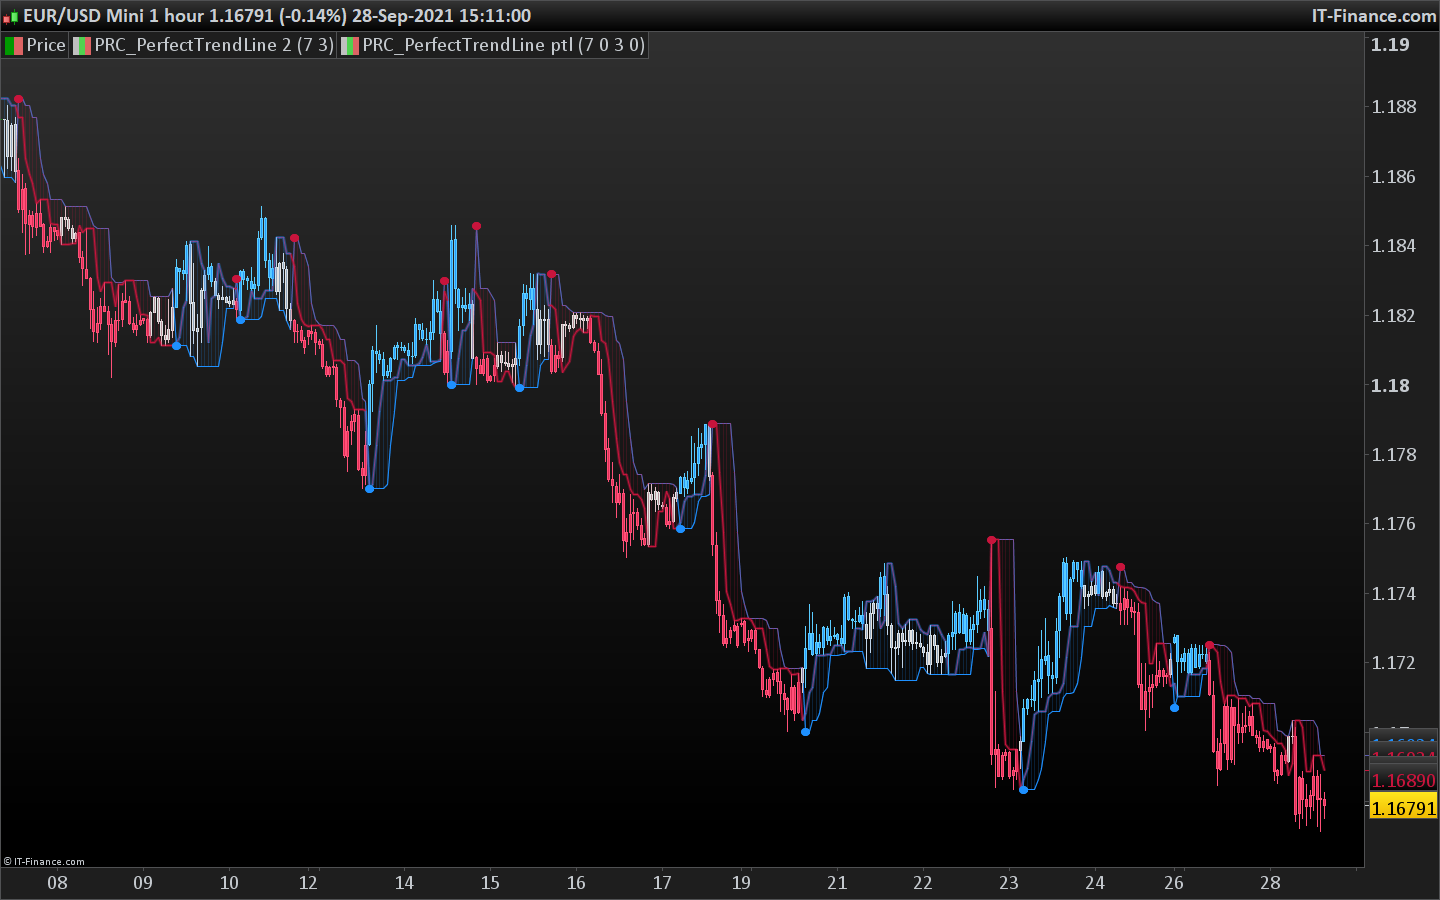Click date label 22 on the time axis
Screen dimensions: 1440x900
(923, 883)
